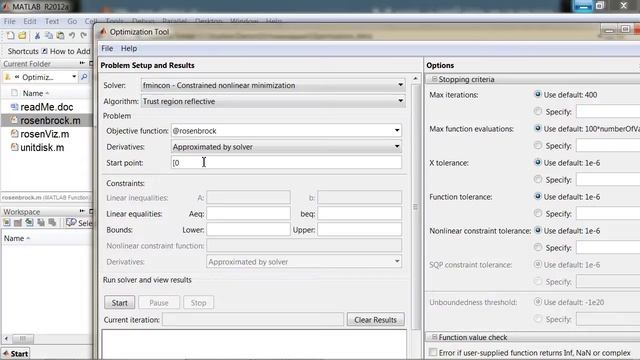Select Use default for Nonlinear constraint tolerance

click(538, 231)
